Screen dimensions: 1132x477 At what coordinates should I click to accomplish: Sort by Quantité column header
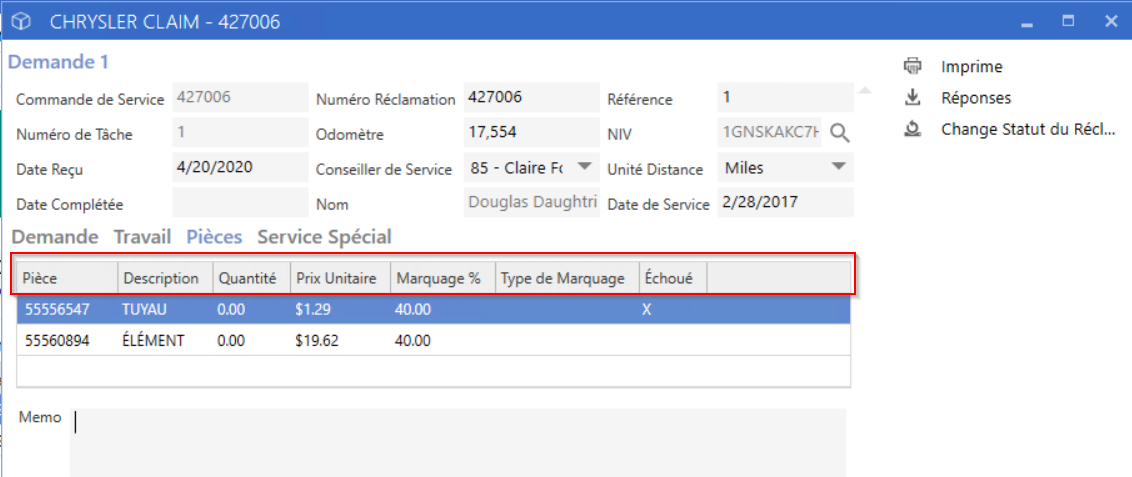click(x=251, y=278)
